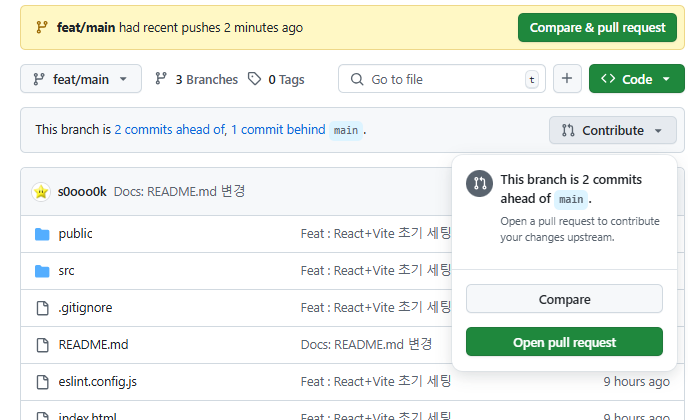This screenshot has width=688, height=420.
Task: Click '9 hours ago' in eslint.config.js row
Action: (x=636, y=382)
